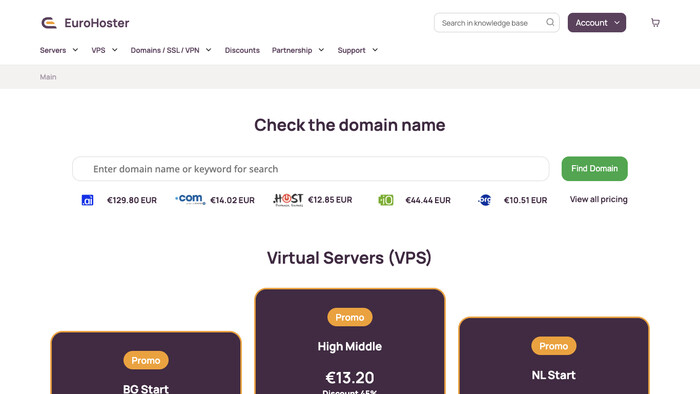This screenshot has width=700, height=394.
Task: Open the View all pricing link
Action: click(598, 199)
